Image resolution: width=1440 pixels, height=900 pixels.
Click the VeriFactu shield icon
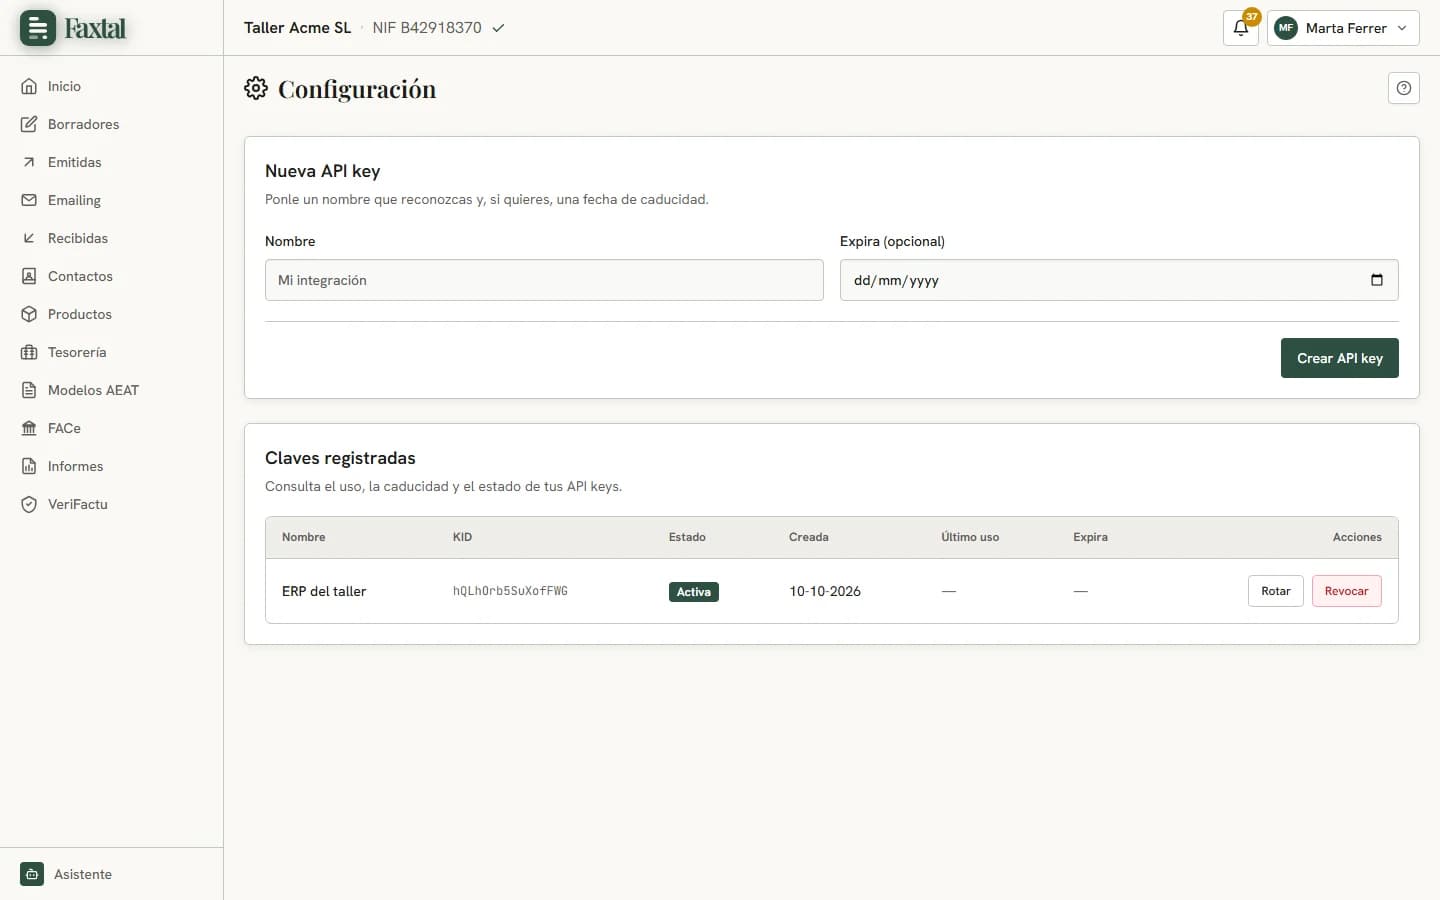point(29,504)
